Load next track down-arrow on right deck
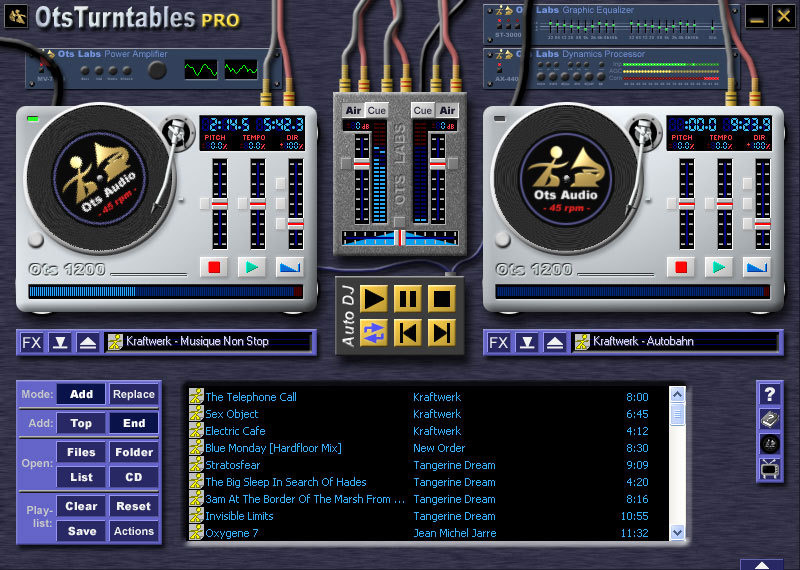 click(527, 342)
